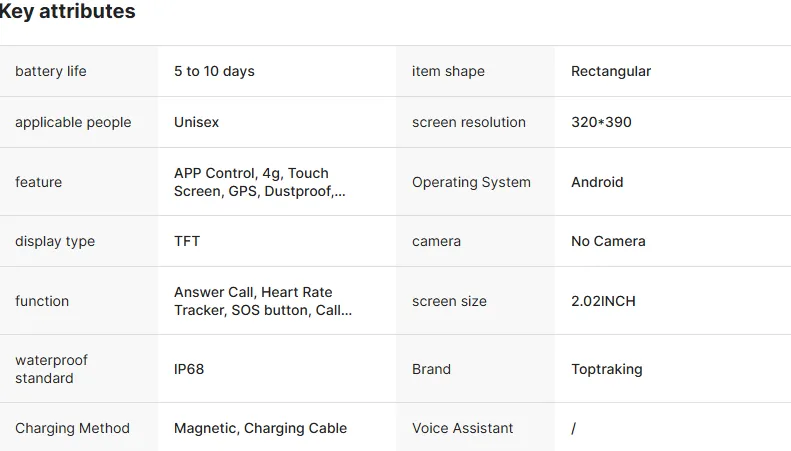Click the Voice Assistant label

point(463,428)
